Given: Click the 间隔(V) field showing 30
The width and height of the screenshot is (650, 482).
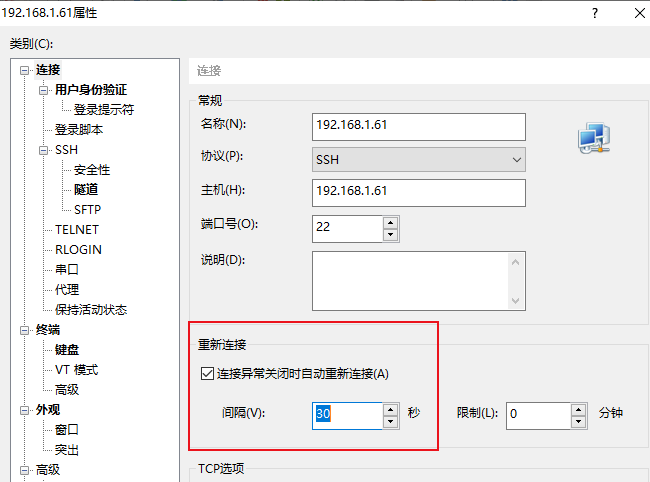Looking at the screenshot, I should point(347,416).
